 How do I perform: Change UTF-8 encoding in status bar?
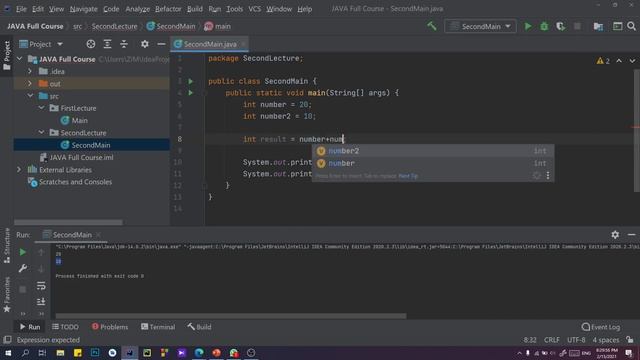[576, 340]
